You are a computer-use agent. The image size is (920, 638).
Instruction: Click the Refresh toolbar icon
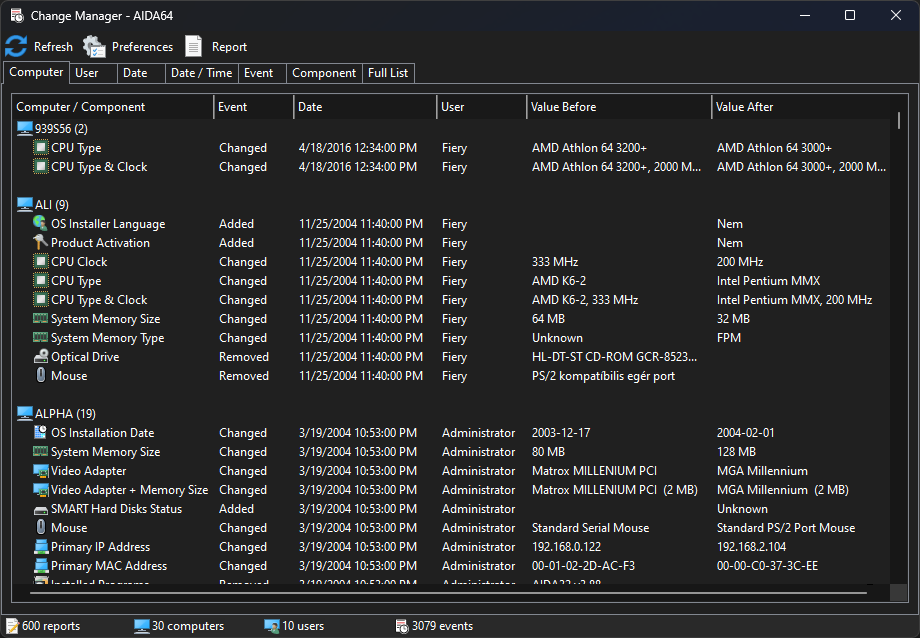pyautogui.click(x=16, y=46)
